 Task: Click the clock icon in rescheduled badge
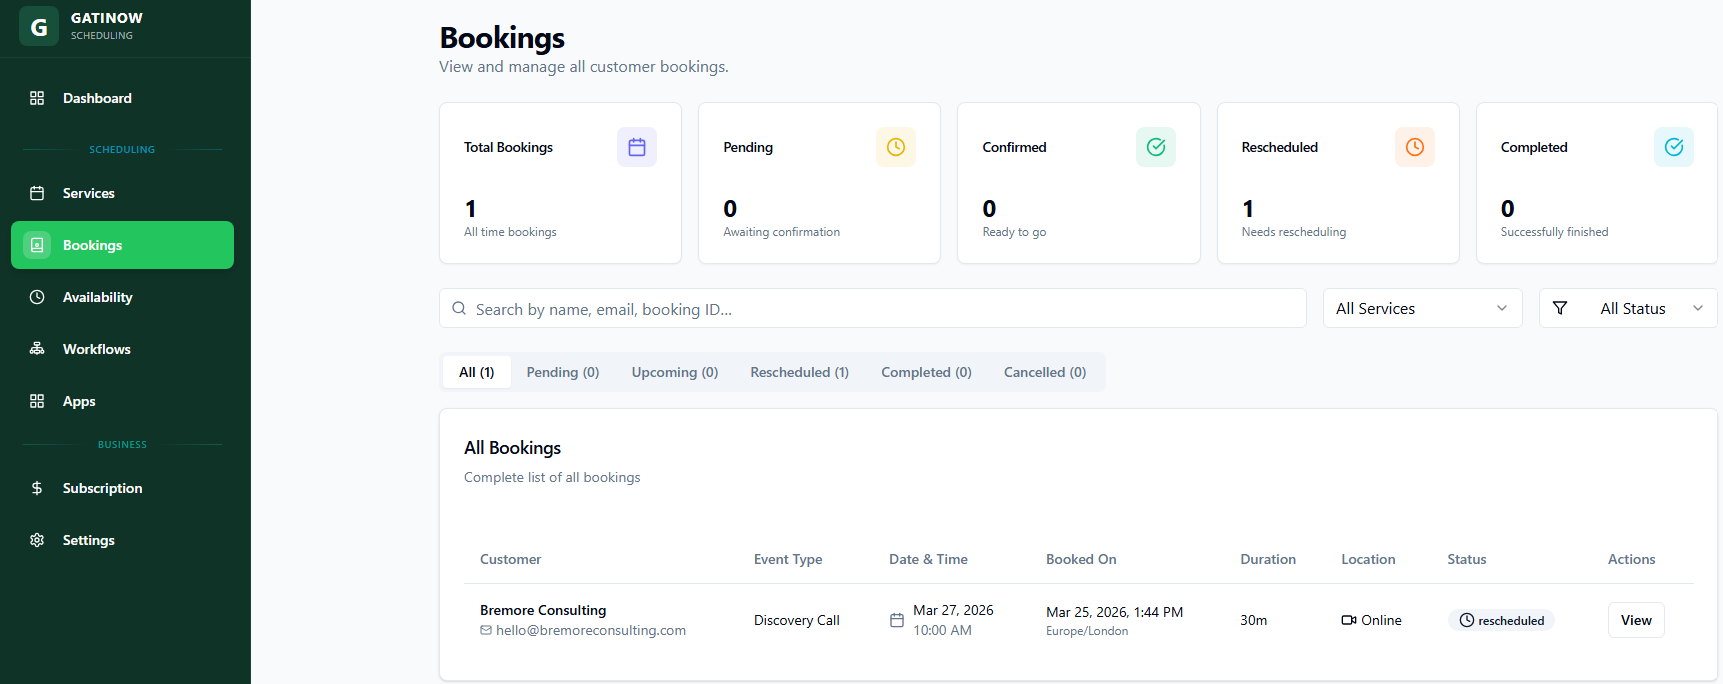[x=1467, y=620]
